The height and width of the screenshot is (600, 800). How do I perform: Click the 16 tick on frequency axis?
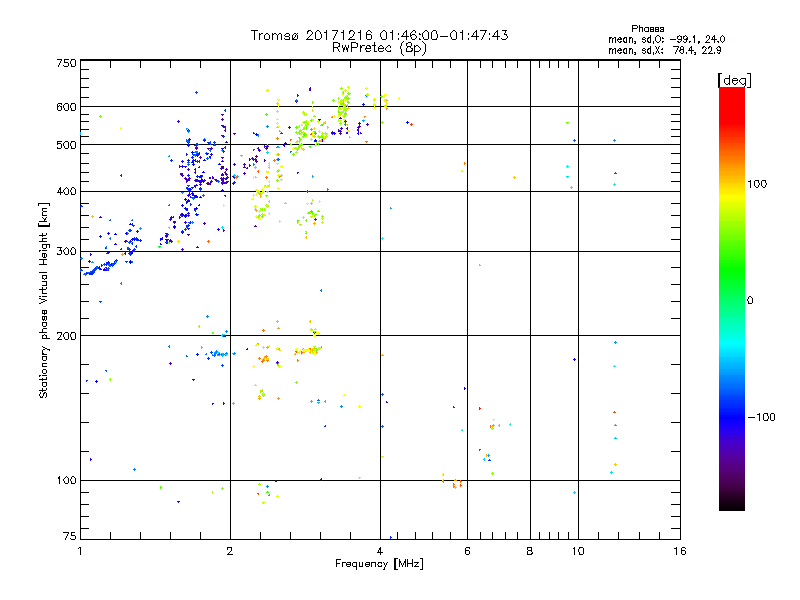tap(679, 551)
